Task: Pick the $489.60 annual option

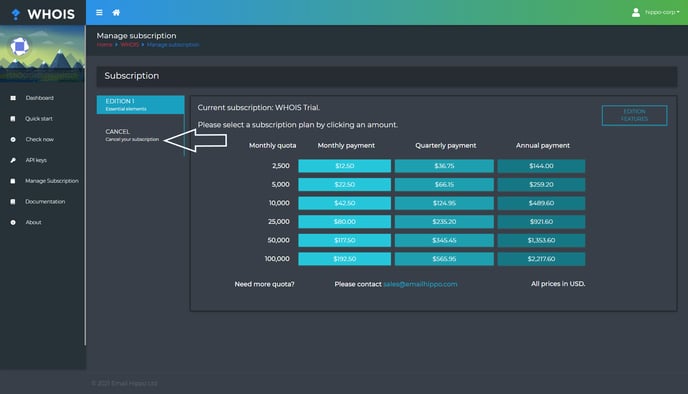Action: pyautogui.click(x=541, y=203)
